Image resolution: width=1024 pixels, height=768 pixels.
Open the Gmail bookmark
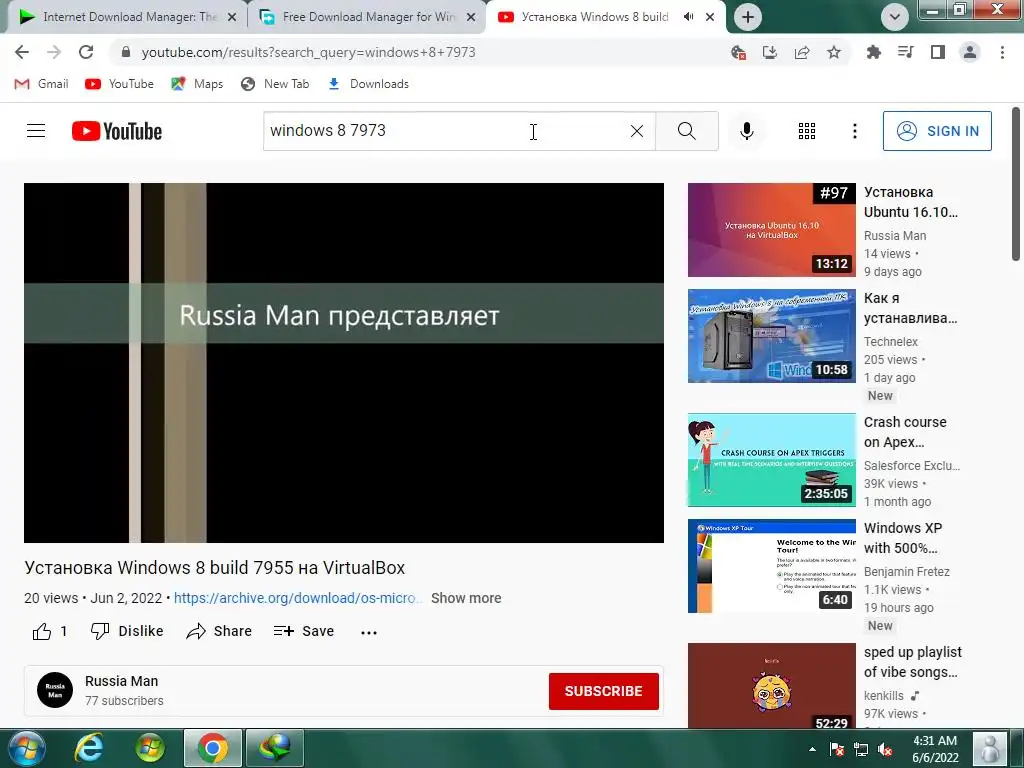[x=41, y=84]
